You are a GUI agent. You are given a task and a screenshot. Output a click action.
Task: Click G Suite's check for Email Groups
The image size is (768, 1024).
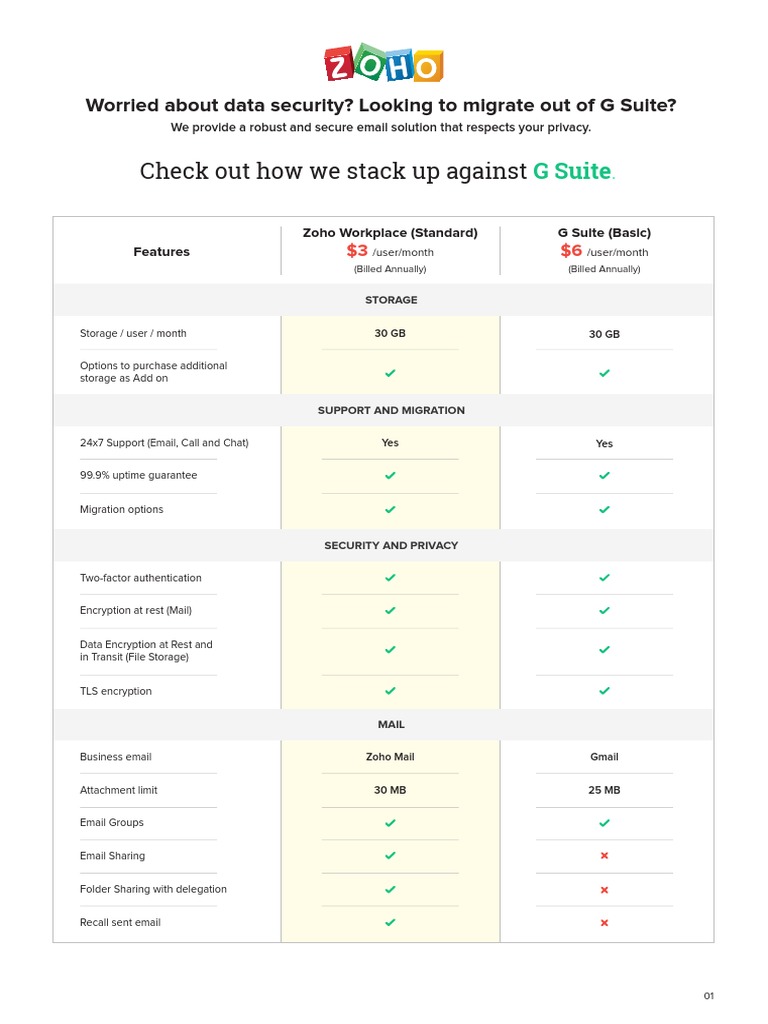pos(604,823)
